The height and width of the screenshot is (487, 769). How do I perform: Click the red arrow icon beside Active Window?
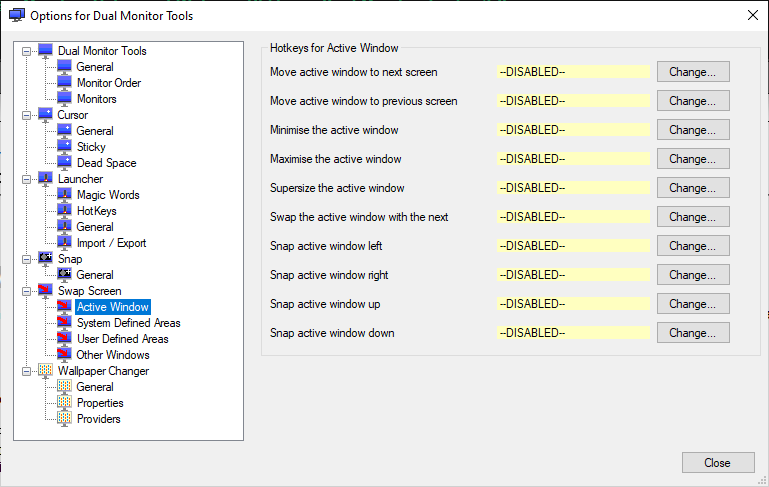coord(64,307)
